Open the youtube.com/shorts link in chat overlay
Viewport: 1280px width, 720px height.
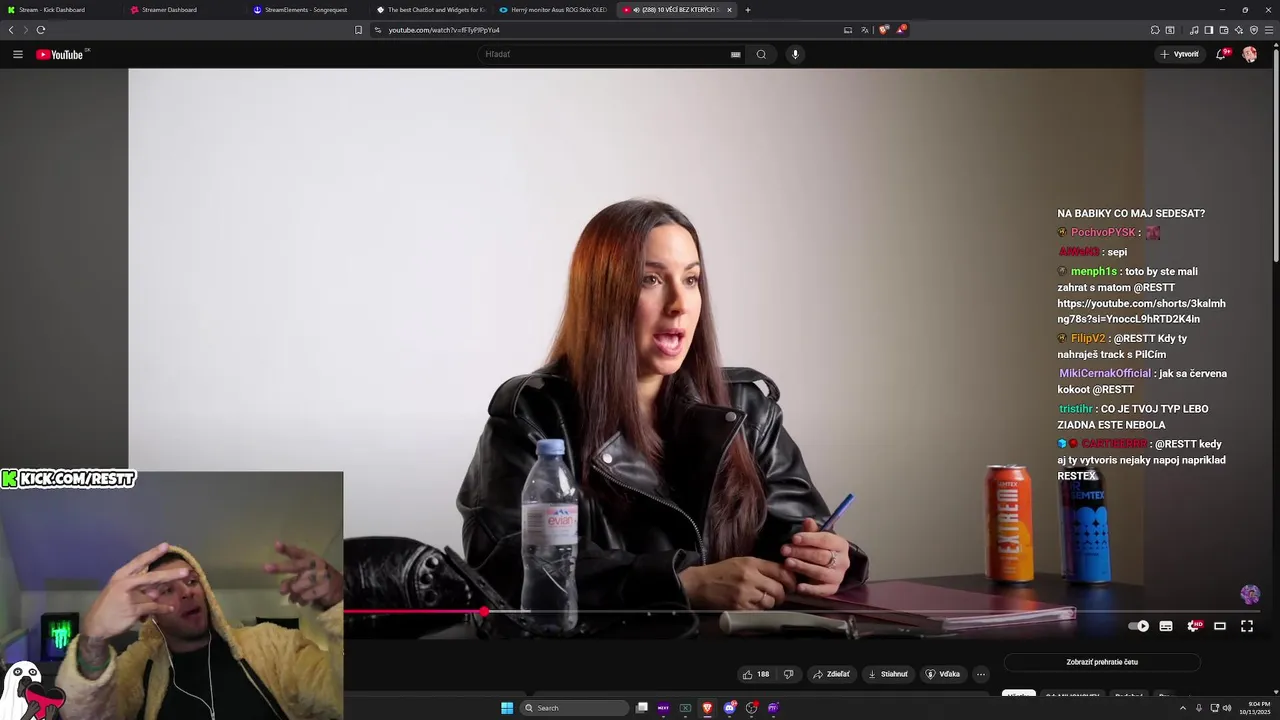[1141, 311]
